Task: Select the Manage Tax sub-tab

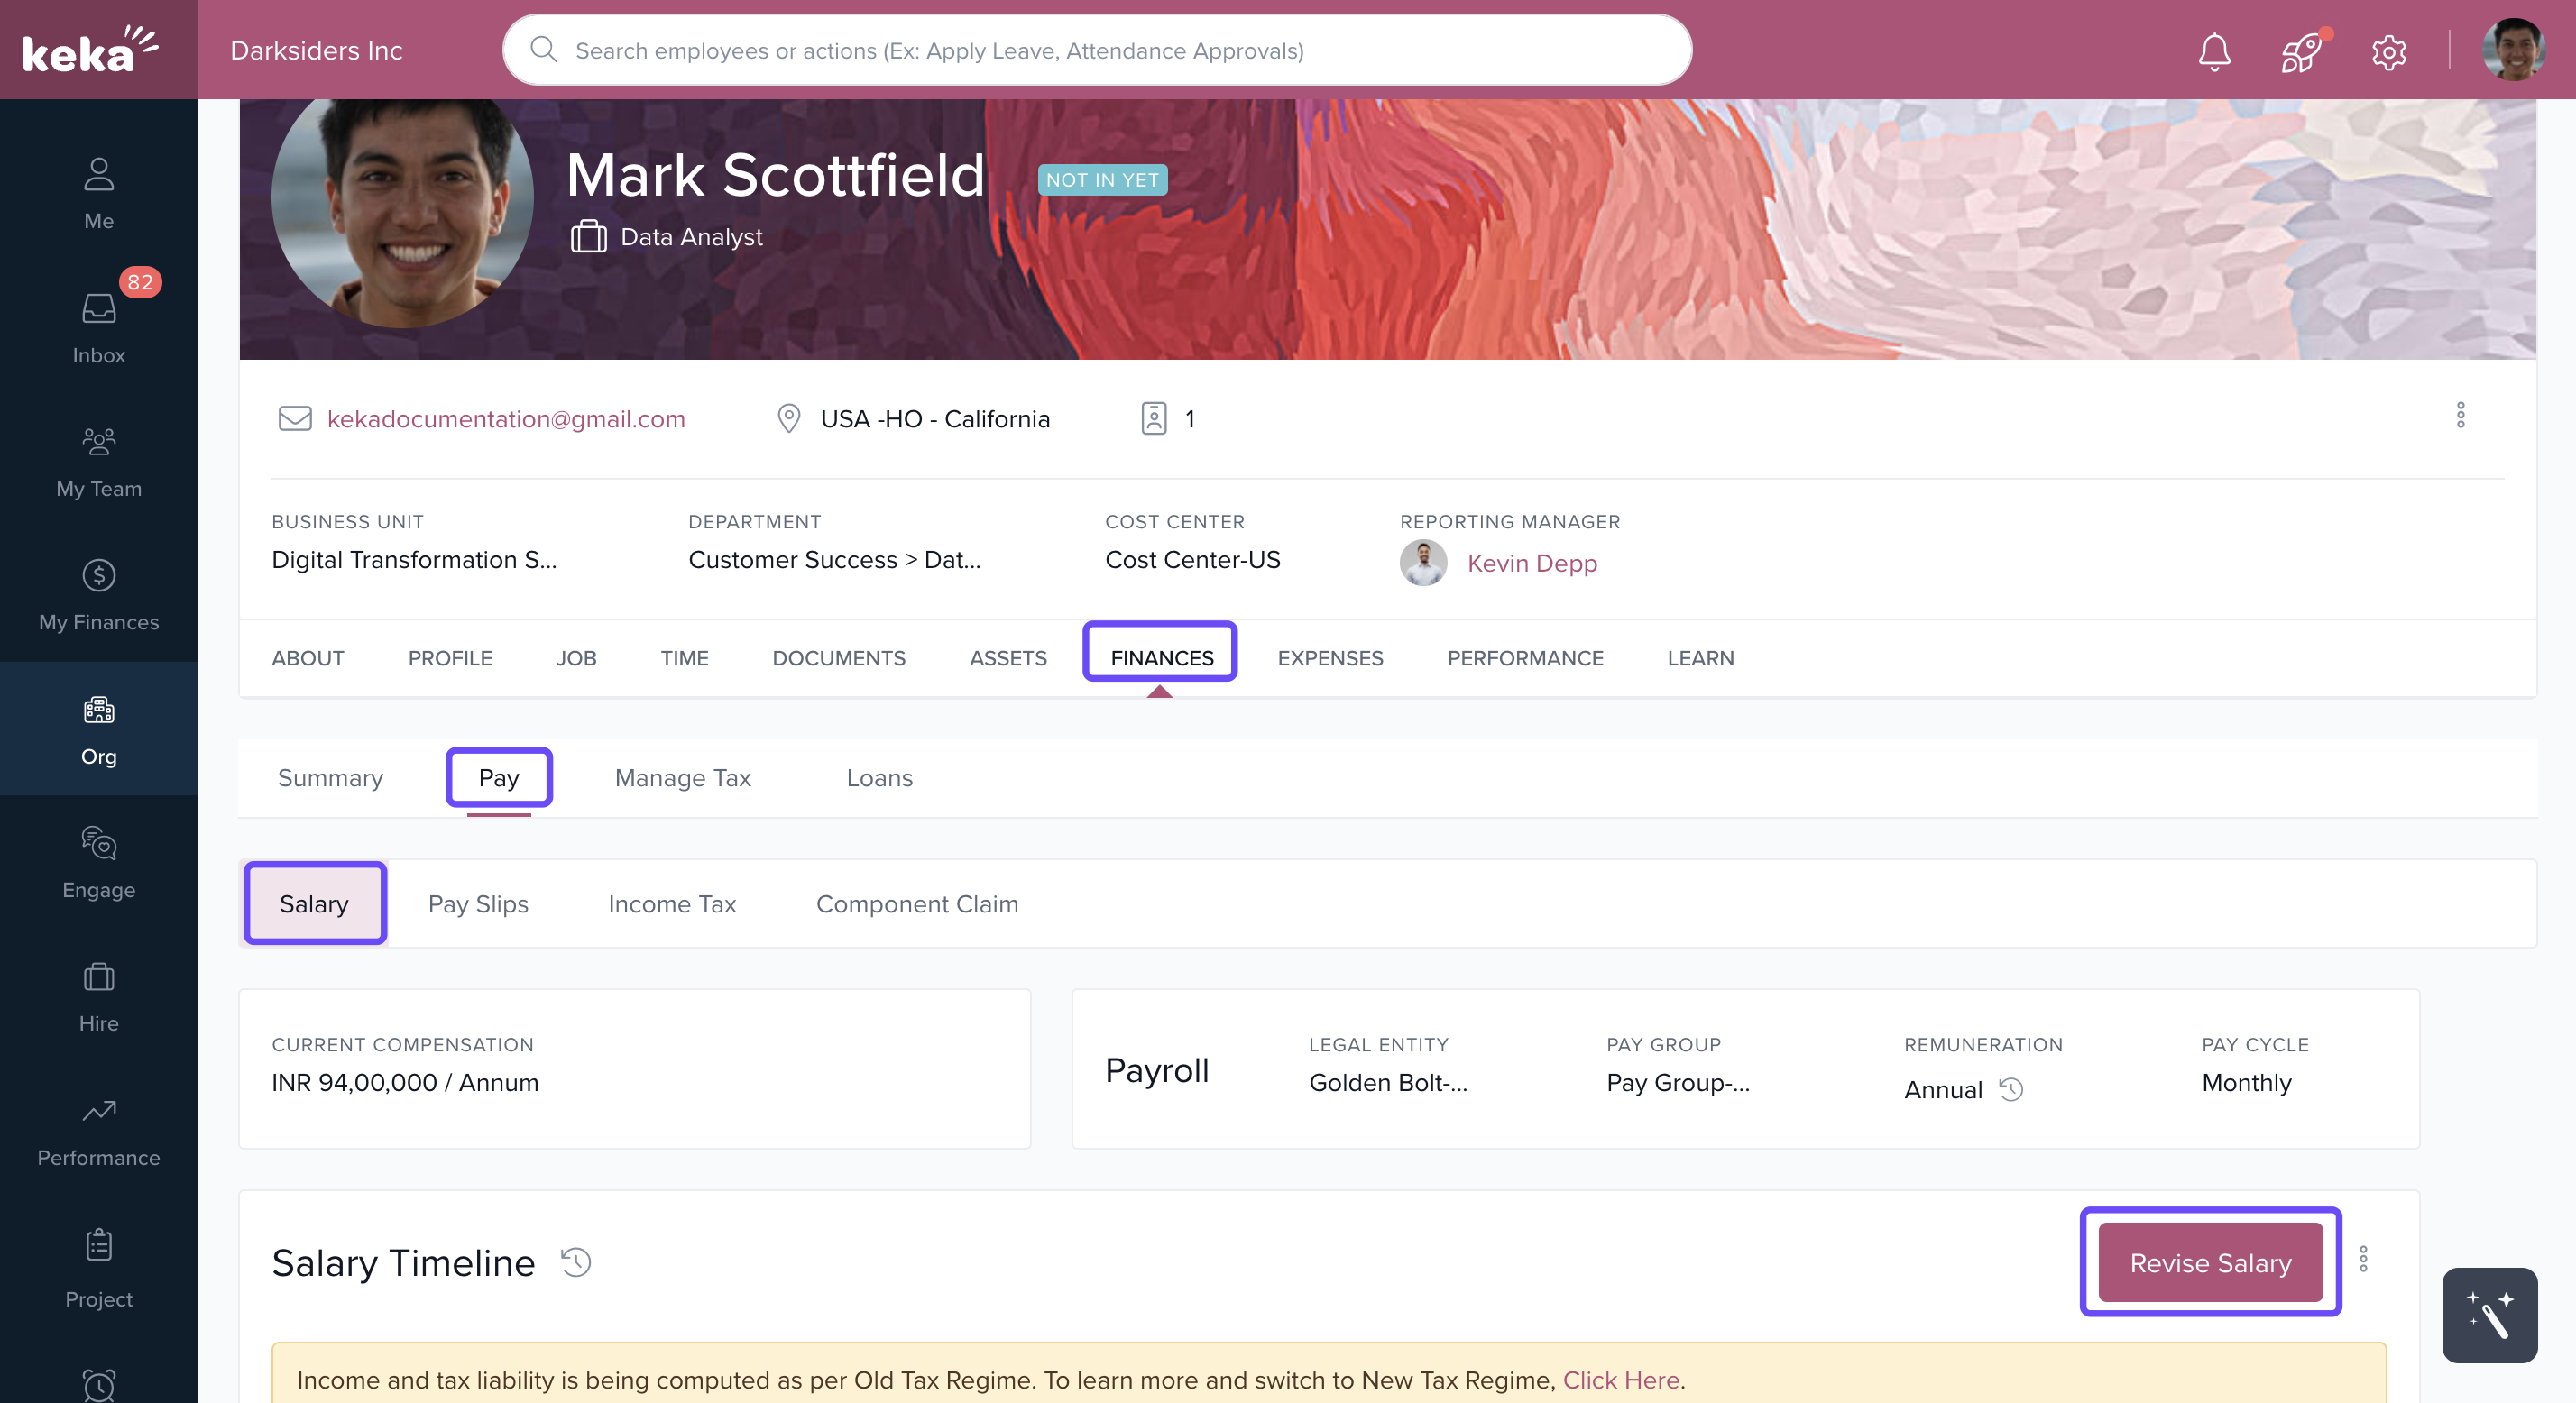Action: coord(682,777)
